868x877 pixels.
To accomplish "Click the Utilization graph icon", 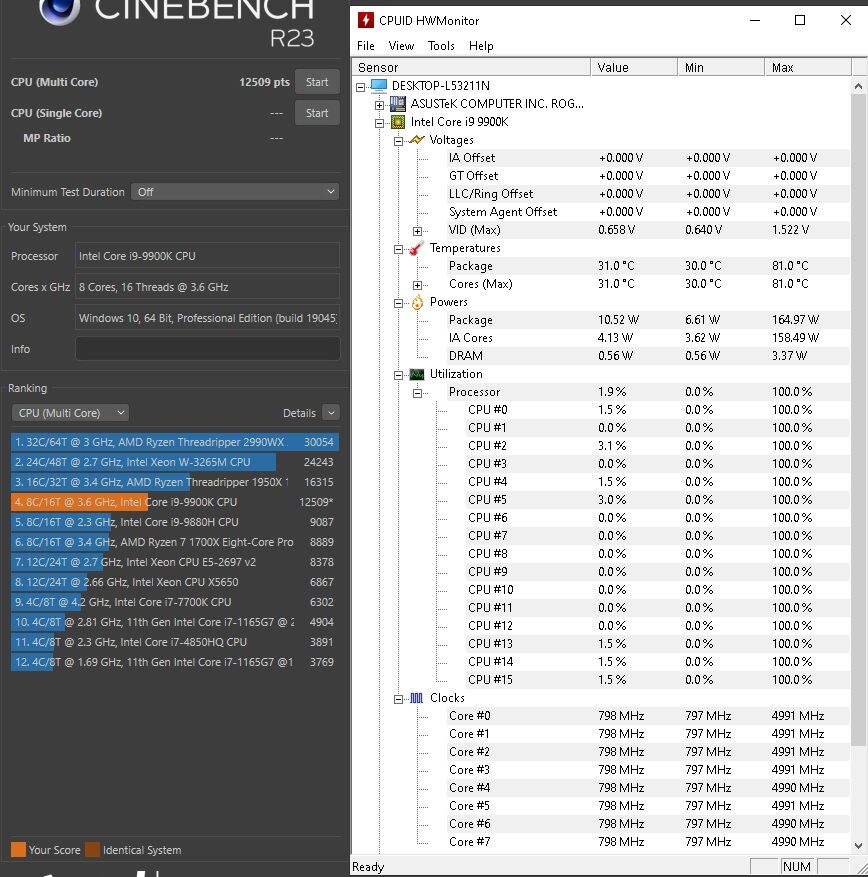I will coord(417,374).
